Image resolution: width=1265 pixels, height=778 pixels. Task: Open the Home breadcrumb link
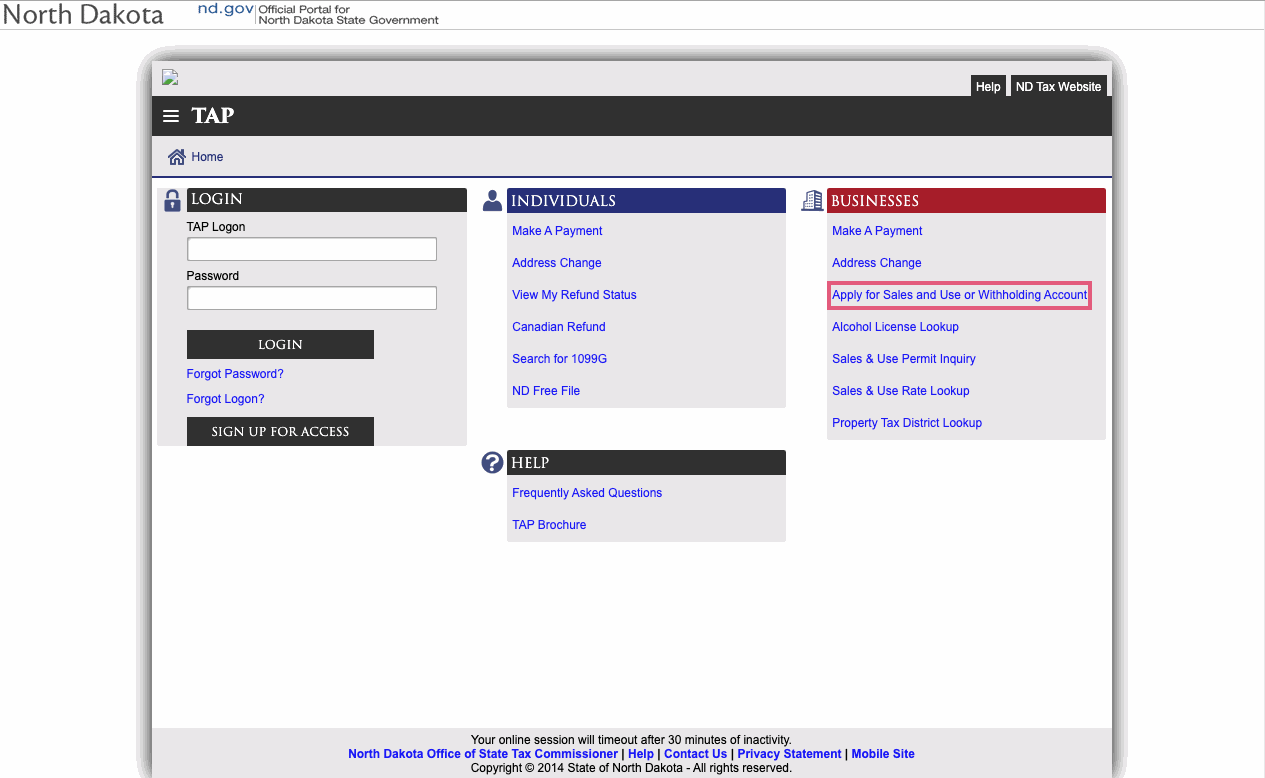pyautogui.click(x=207, y=157)
